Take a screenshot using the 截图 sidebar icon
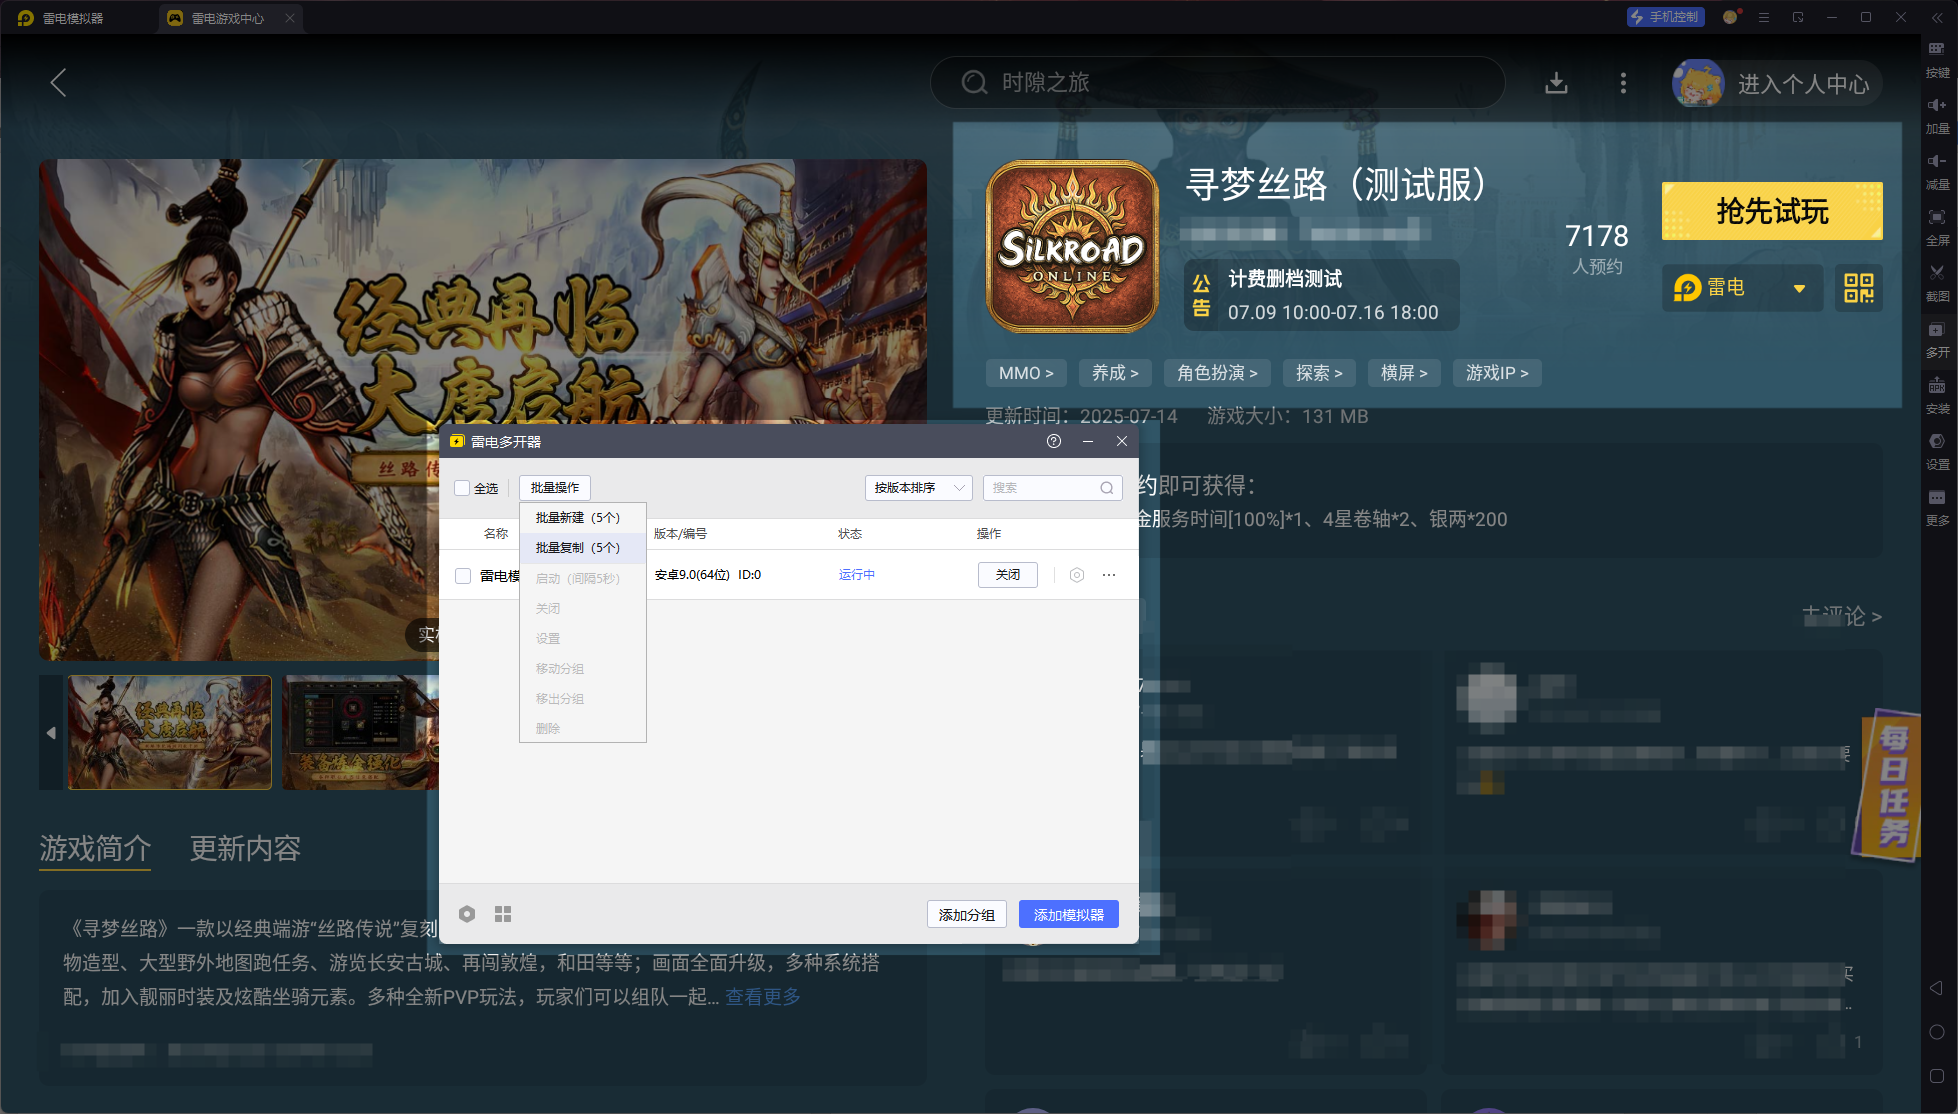1958x1114 pixels. click(x=1936, y=283)
